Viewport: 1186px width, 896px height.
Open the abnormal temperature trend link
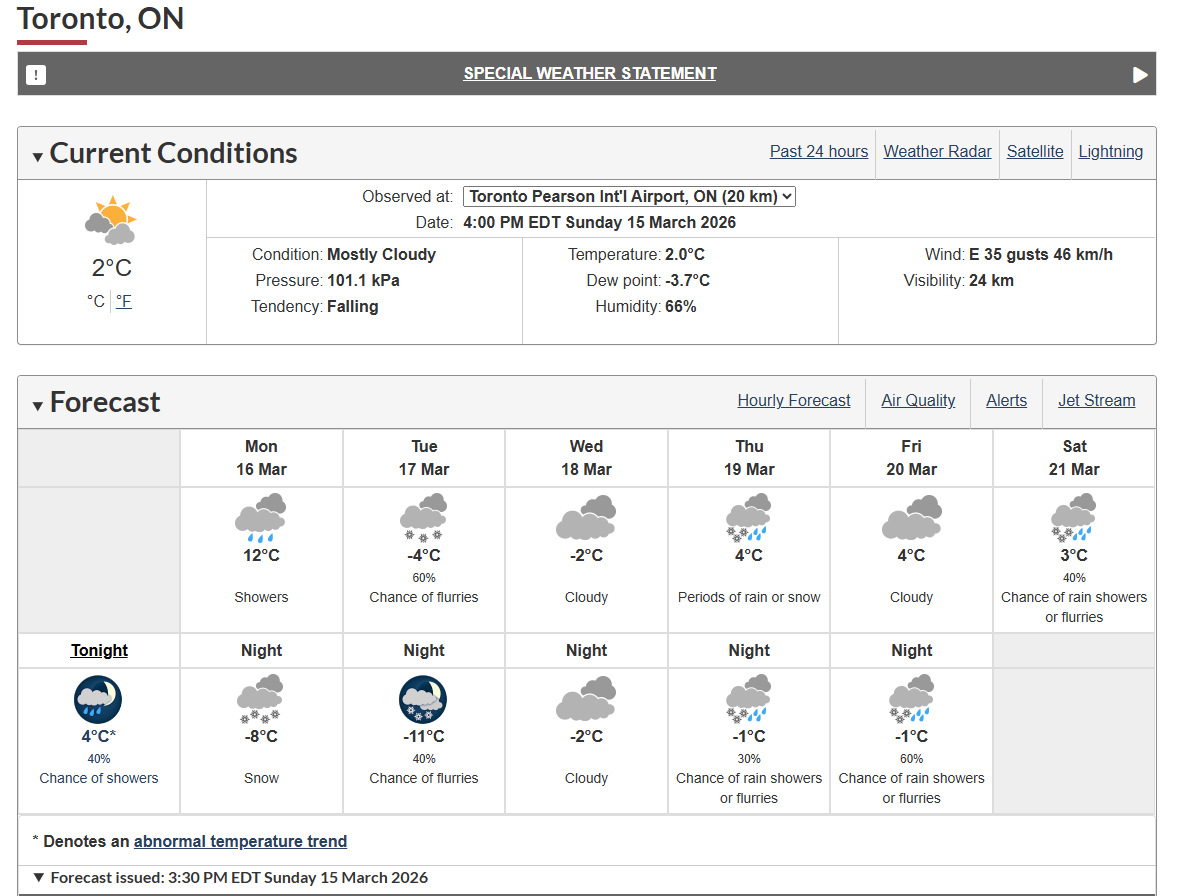(x=240, y=842)
